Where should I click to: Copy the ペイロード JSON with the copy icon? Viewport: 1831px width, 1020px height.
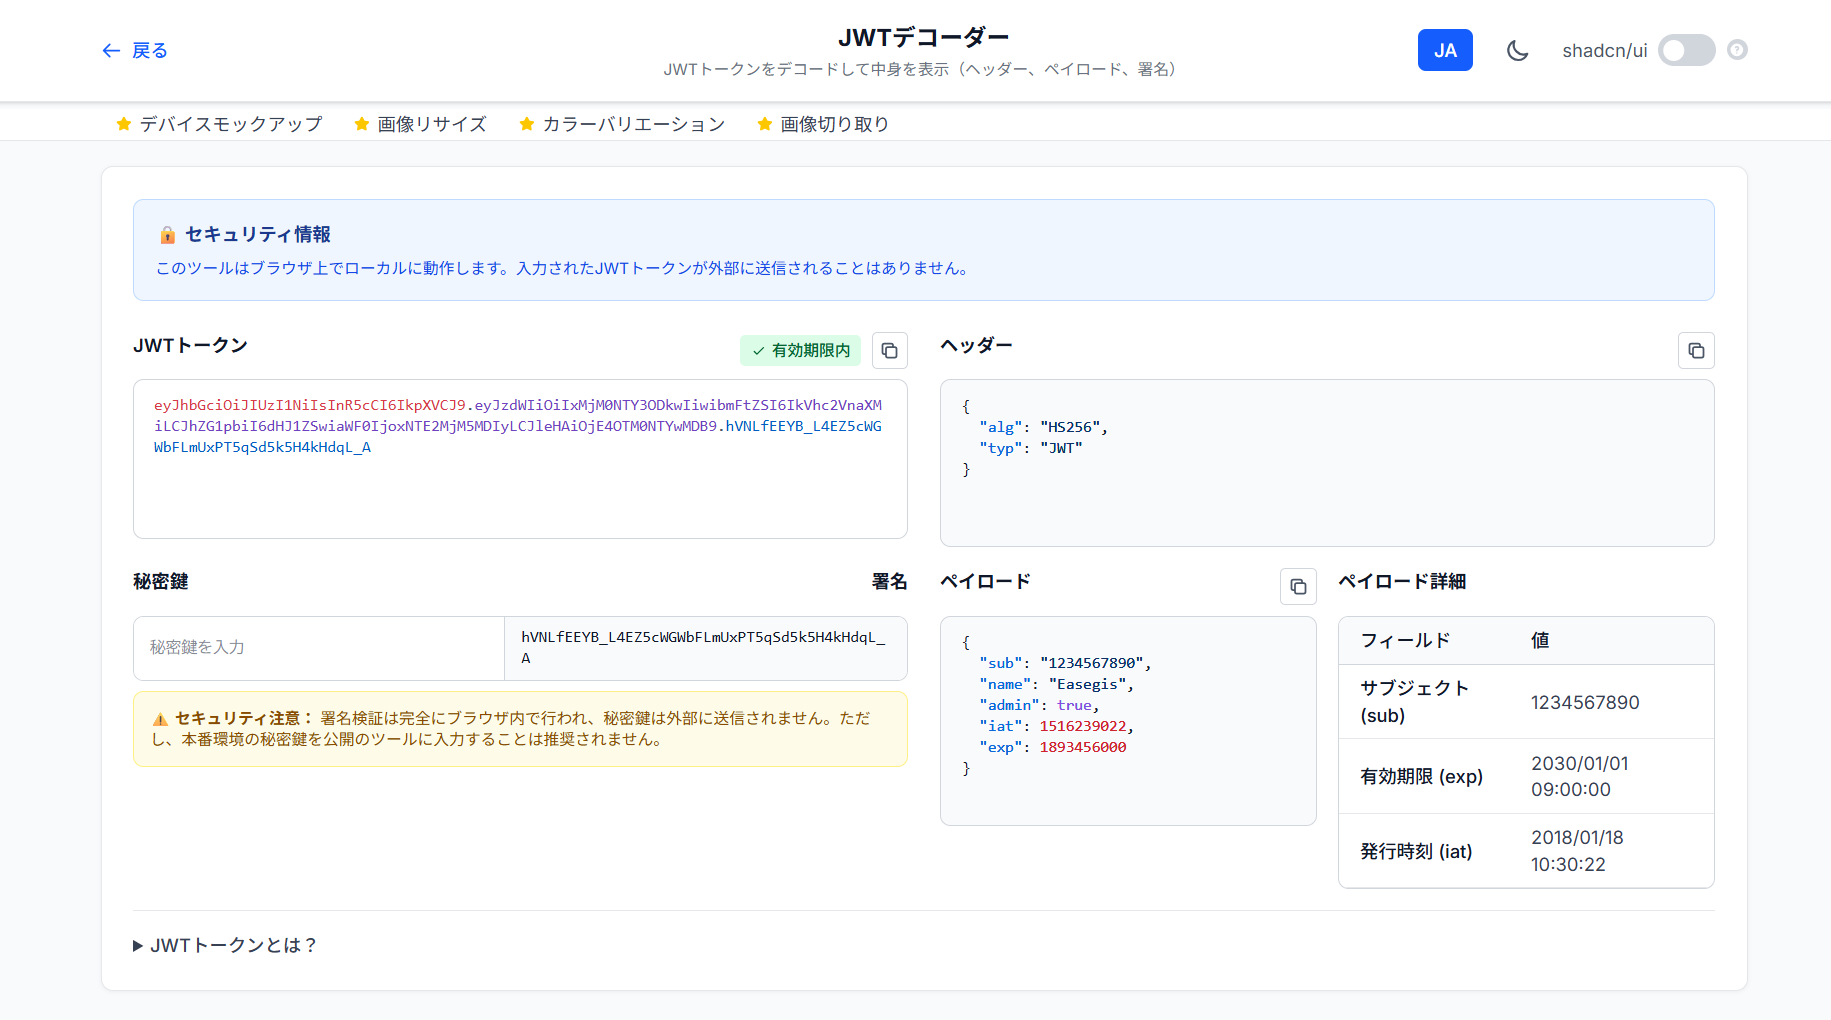[x=1298, y=587]
